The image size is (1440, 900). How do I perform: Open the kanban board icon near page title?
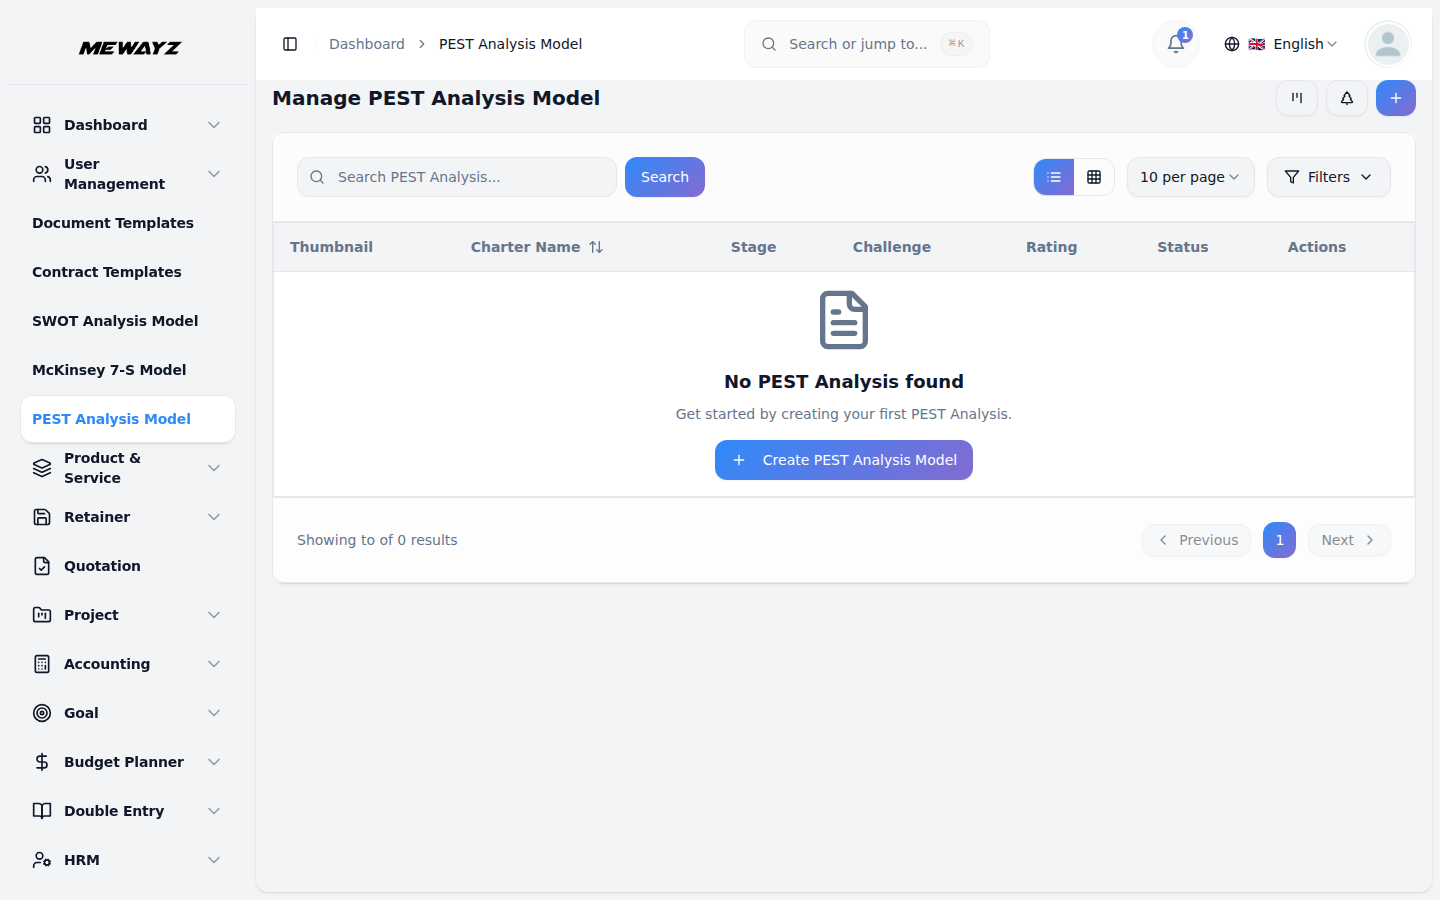click(1296, 98)
